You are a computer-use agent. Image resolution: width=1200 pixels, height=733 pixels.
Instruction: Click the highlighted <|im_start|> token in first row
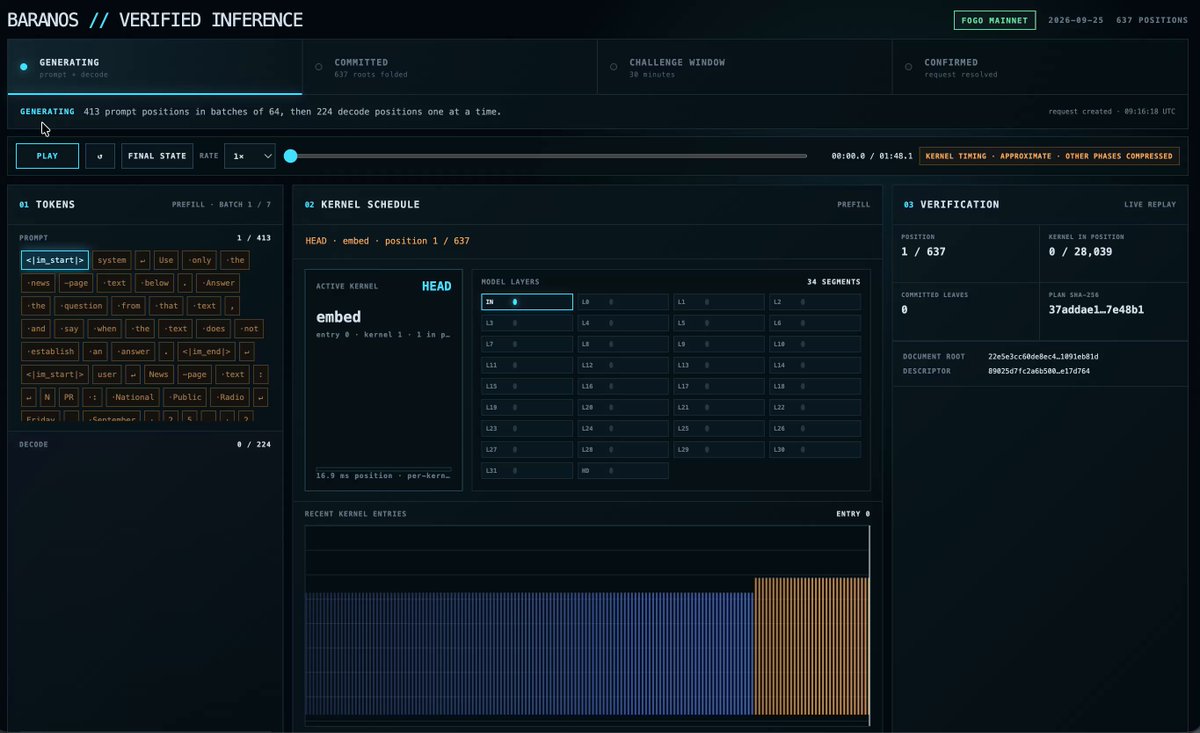(55, 260)
